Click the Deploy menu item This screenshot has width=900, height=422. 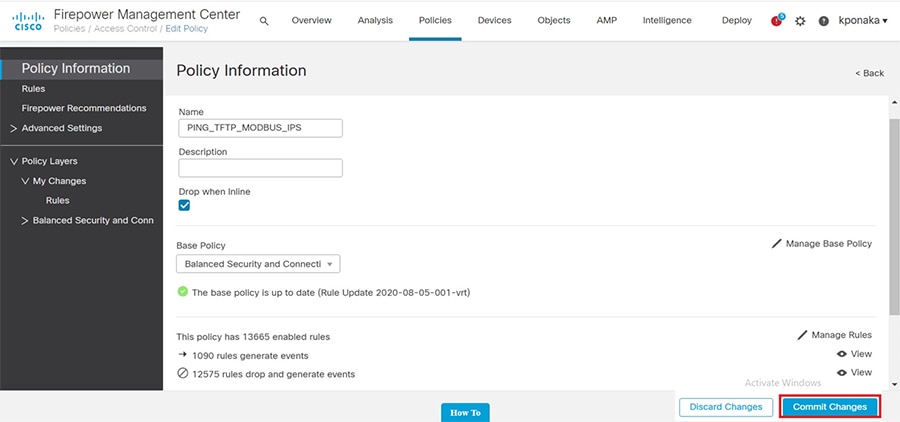point(736,20)
